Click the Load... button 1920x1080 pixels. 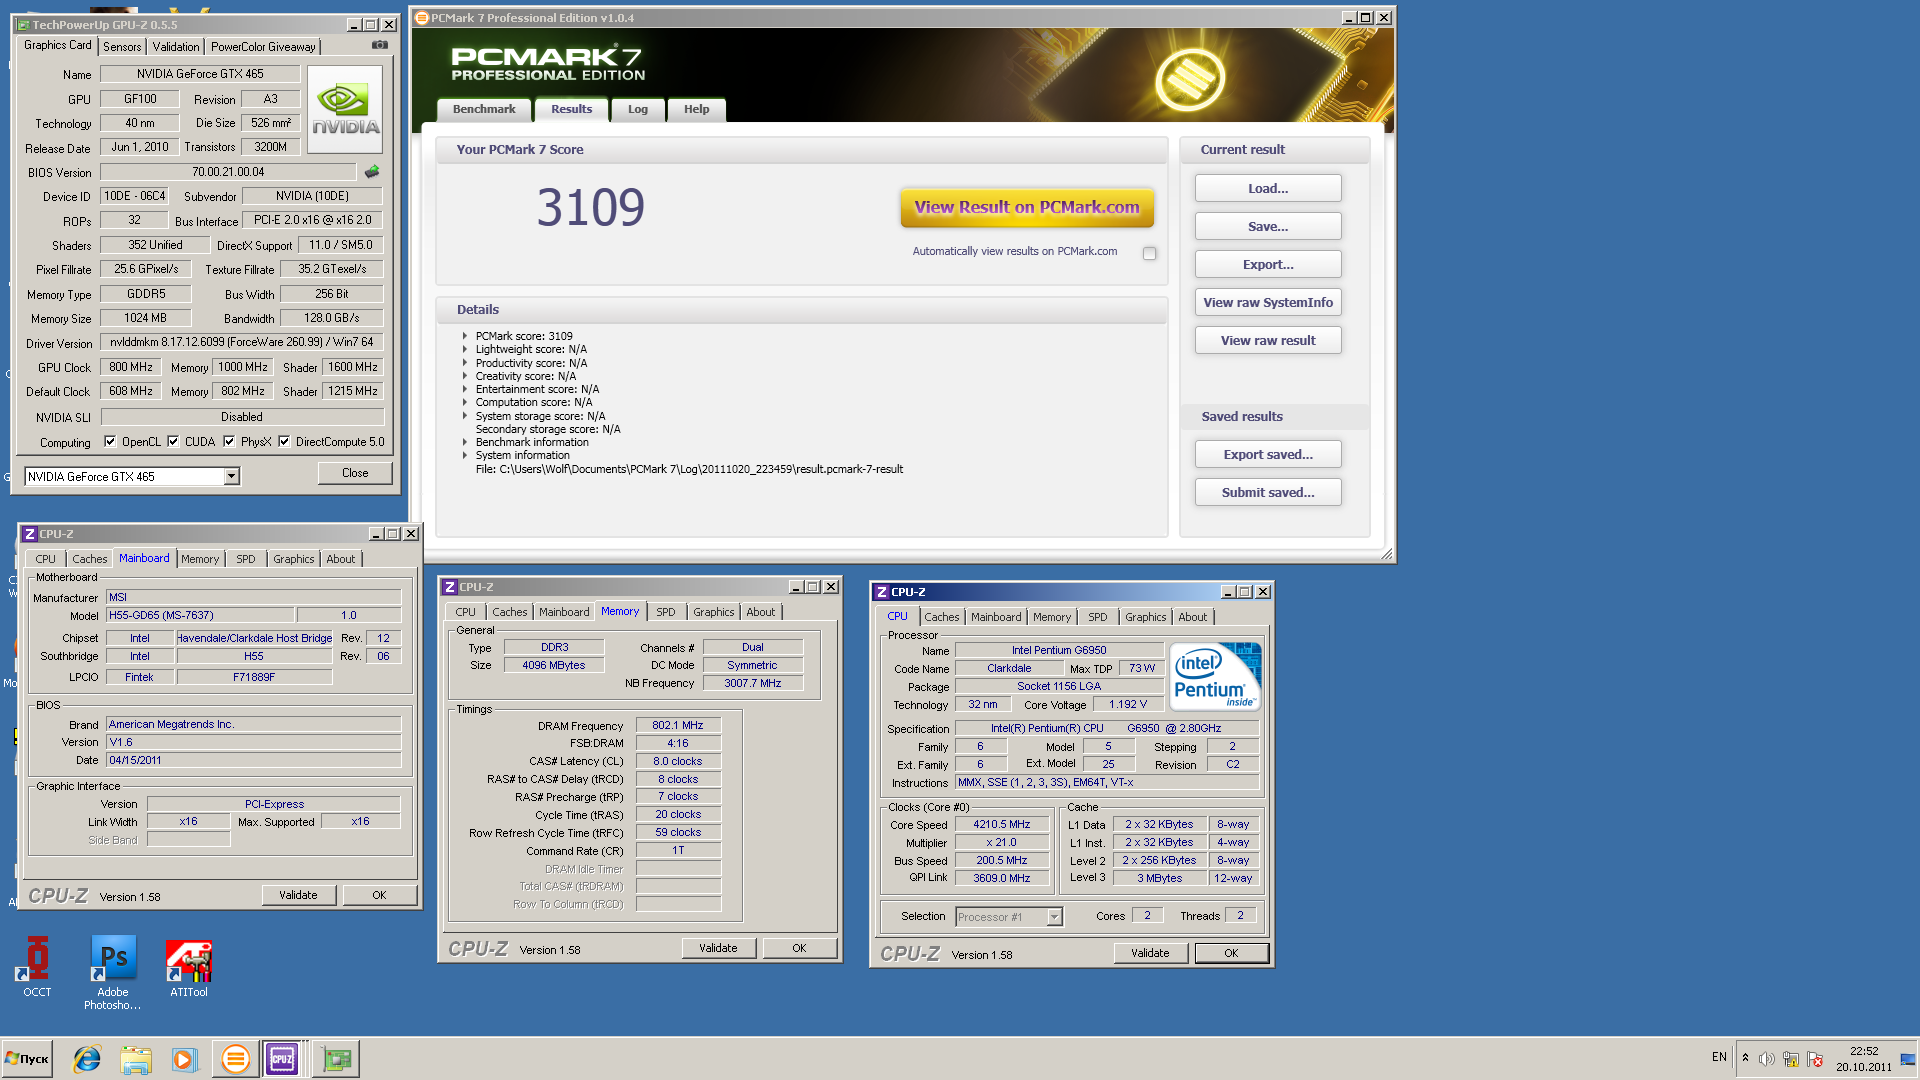coord(1268,189)
